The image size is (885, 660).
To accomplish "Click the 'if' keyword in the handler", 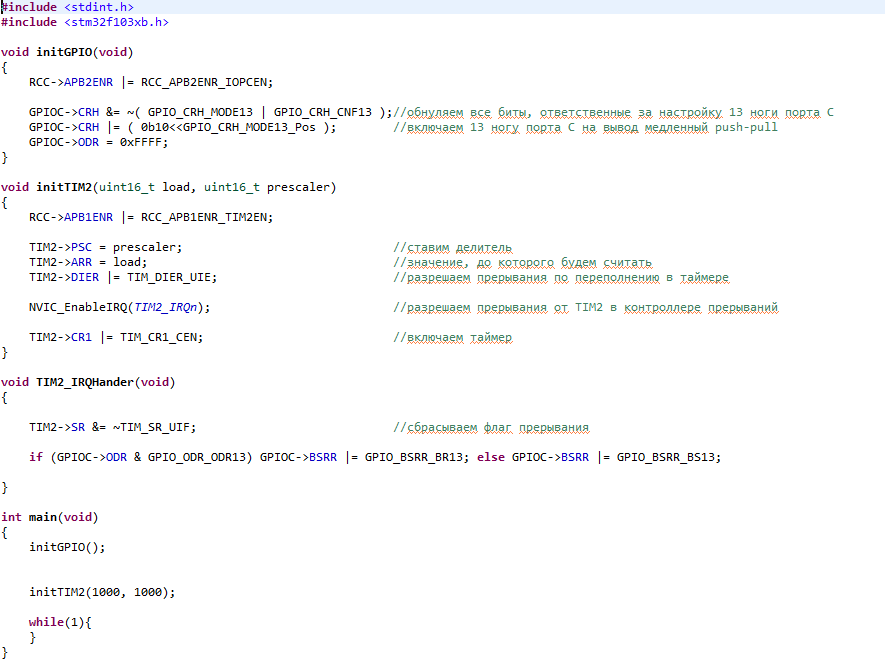I will (x=36, y=457).
